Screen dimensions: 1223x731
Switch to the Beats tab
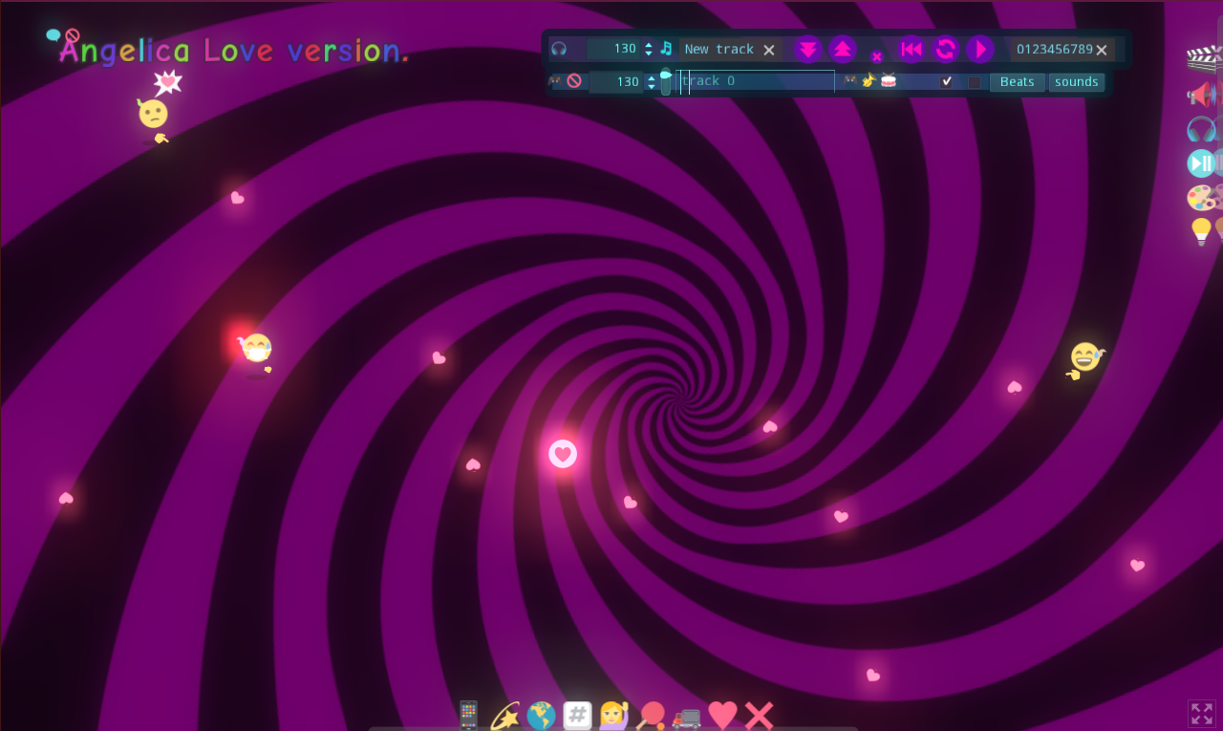click(1016, 82)
